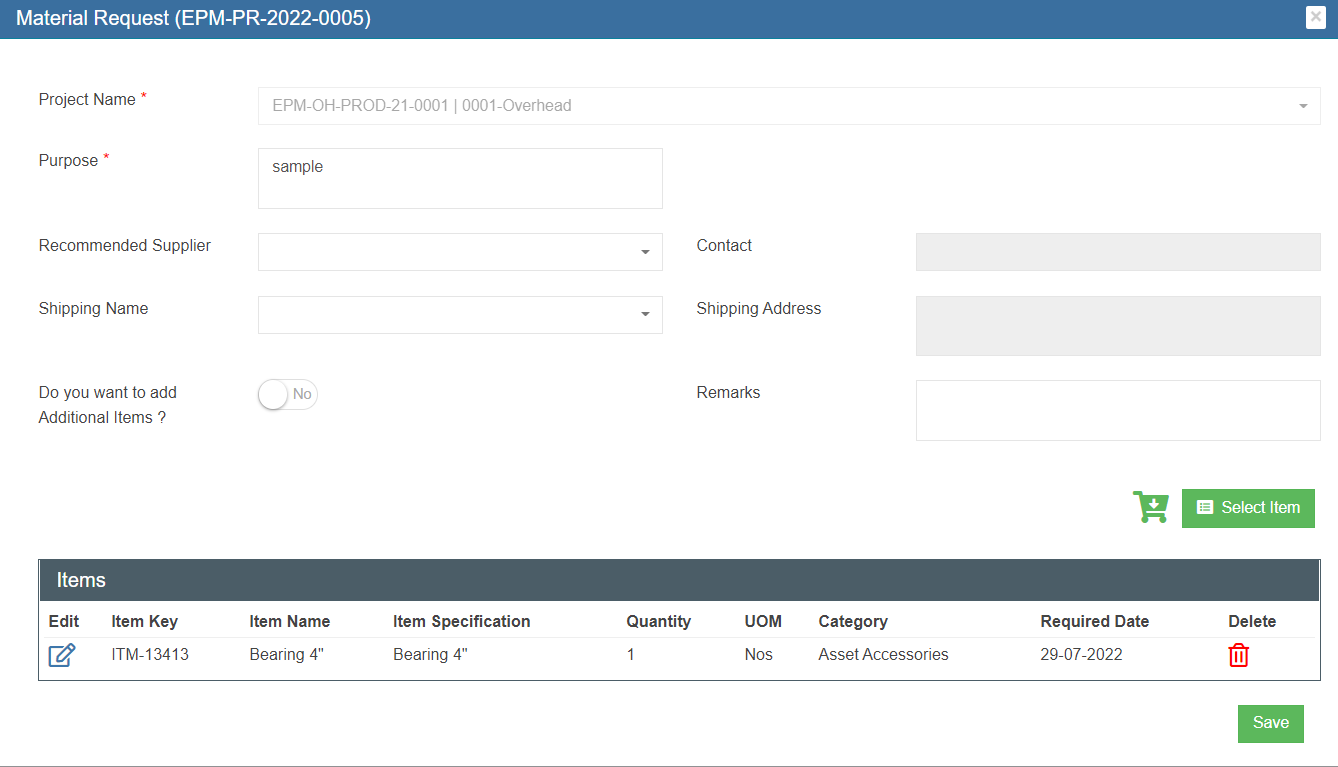Viewport: 1338px width, 767px height.
Task: Click into the Remarks text box
Action: (1117, 410)
